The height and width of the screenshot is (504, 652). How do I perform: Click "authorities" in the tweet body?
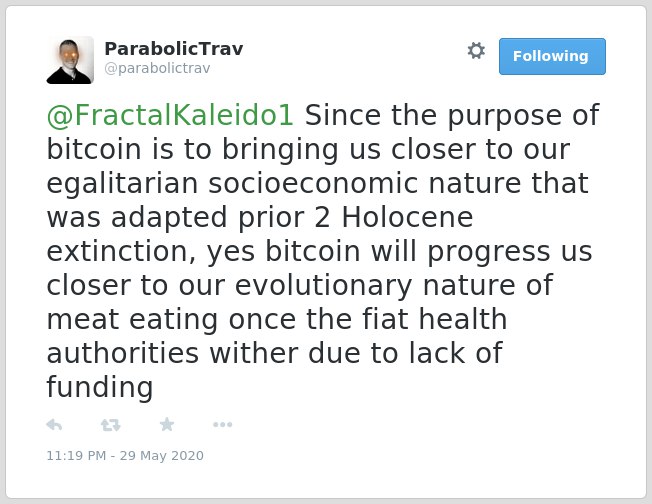(x=123, y=353)
